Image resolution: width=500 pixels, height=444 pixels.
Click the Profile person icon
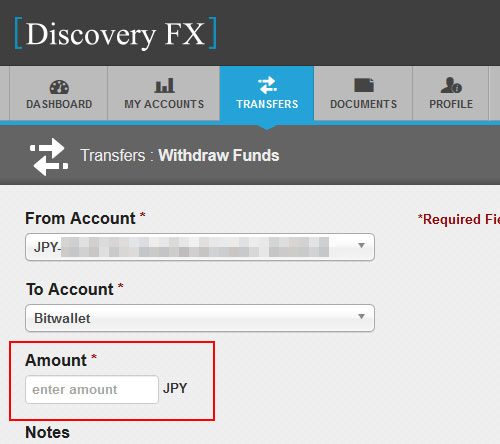tap(451, 85)
